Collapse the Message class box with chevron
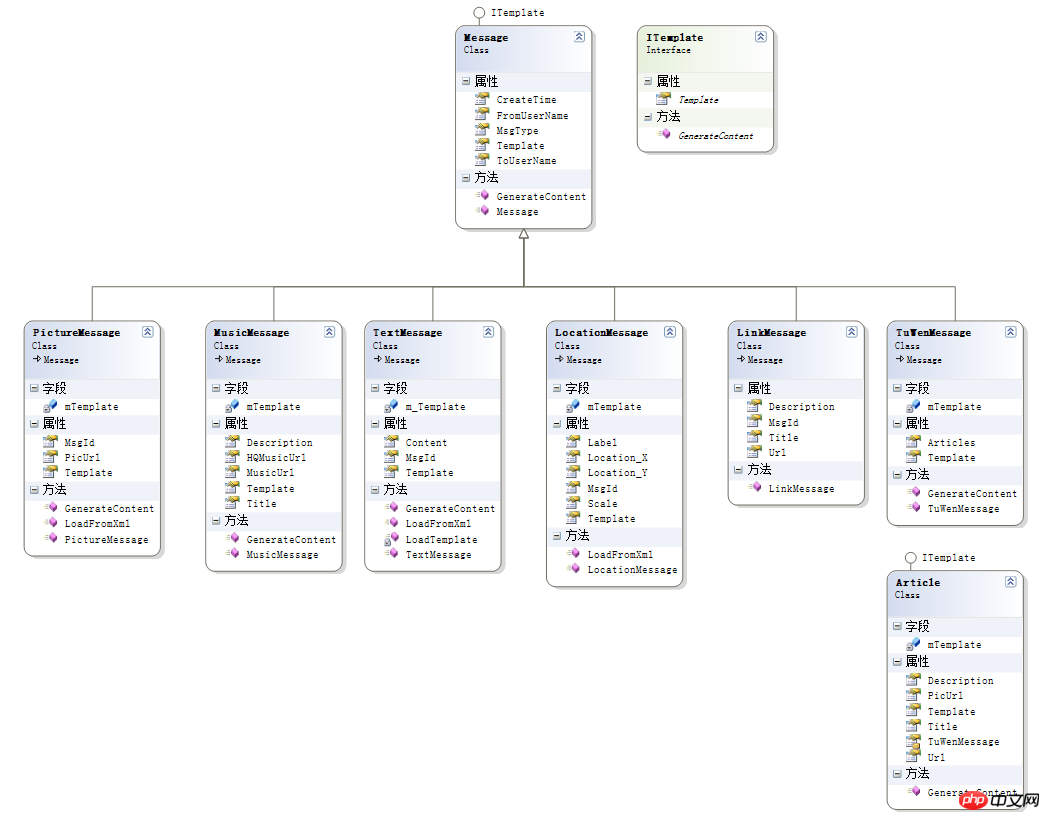1050x820 pixels. pyautogui.click(x=579, y=37)
